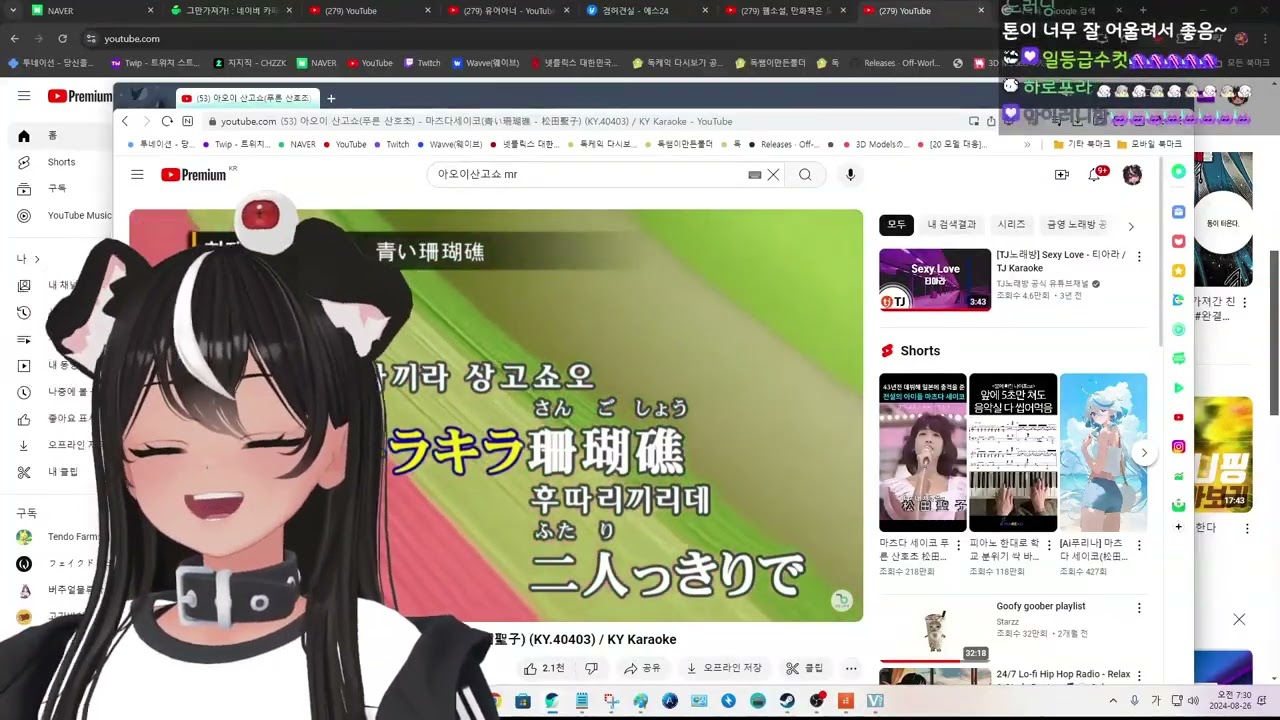Open the notifications bell

(1095, 175)
